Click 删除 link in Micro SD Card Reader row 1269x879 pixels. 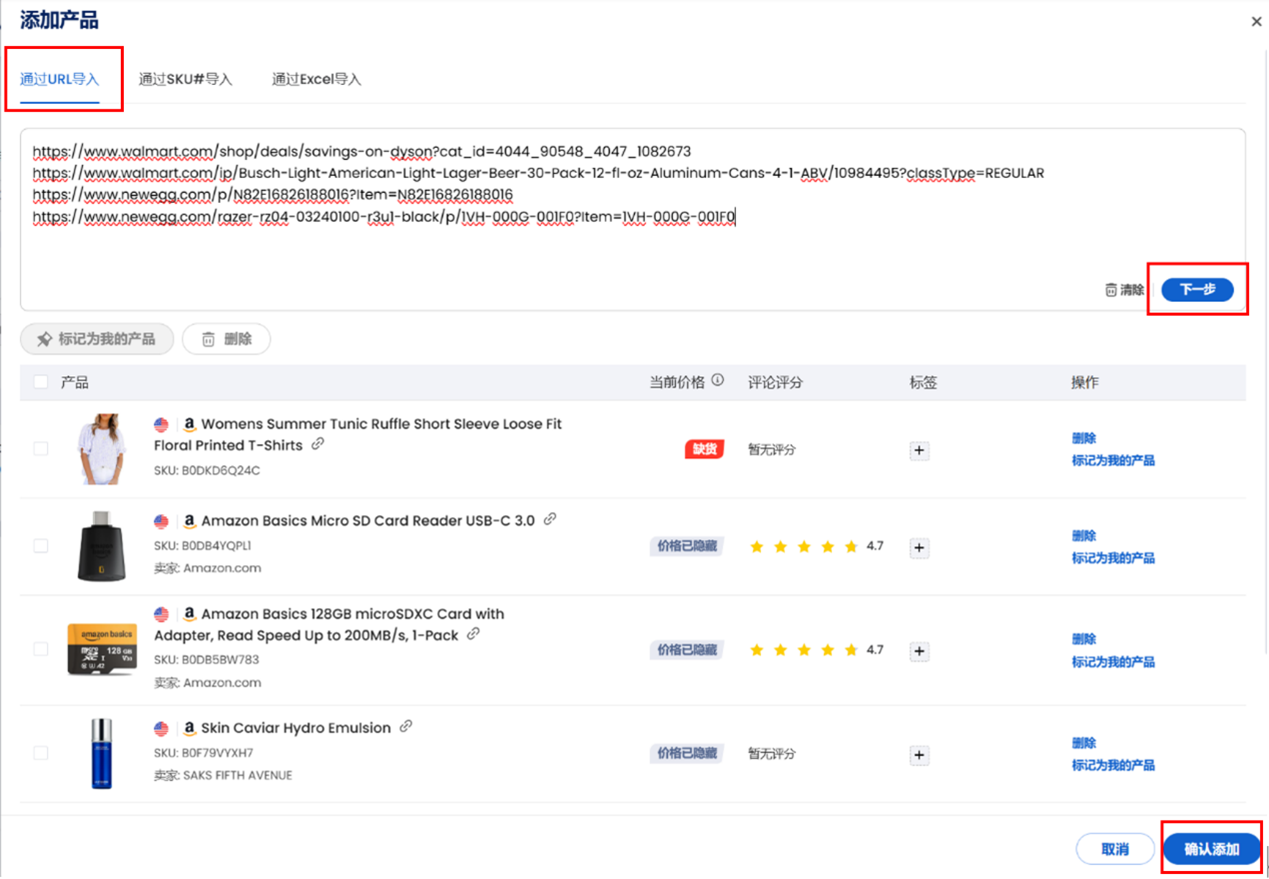tap(1084, 535)
